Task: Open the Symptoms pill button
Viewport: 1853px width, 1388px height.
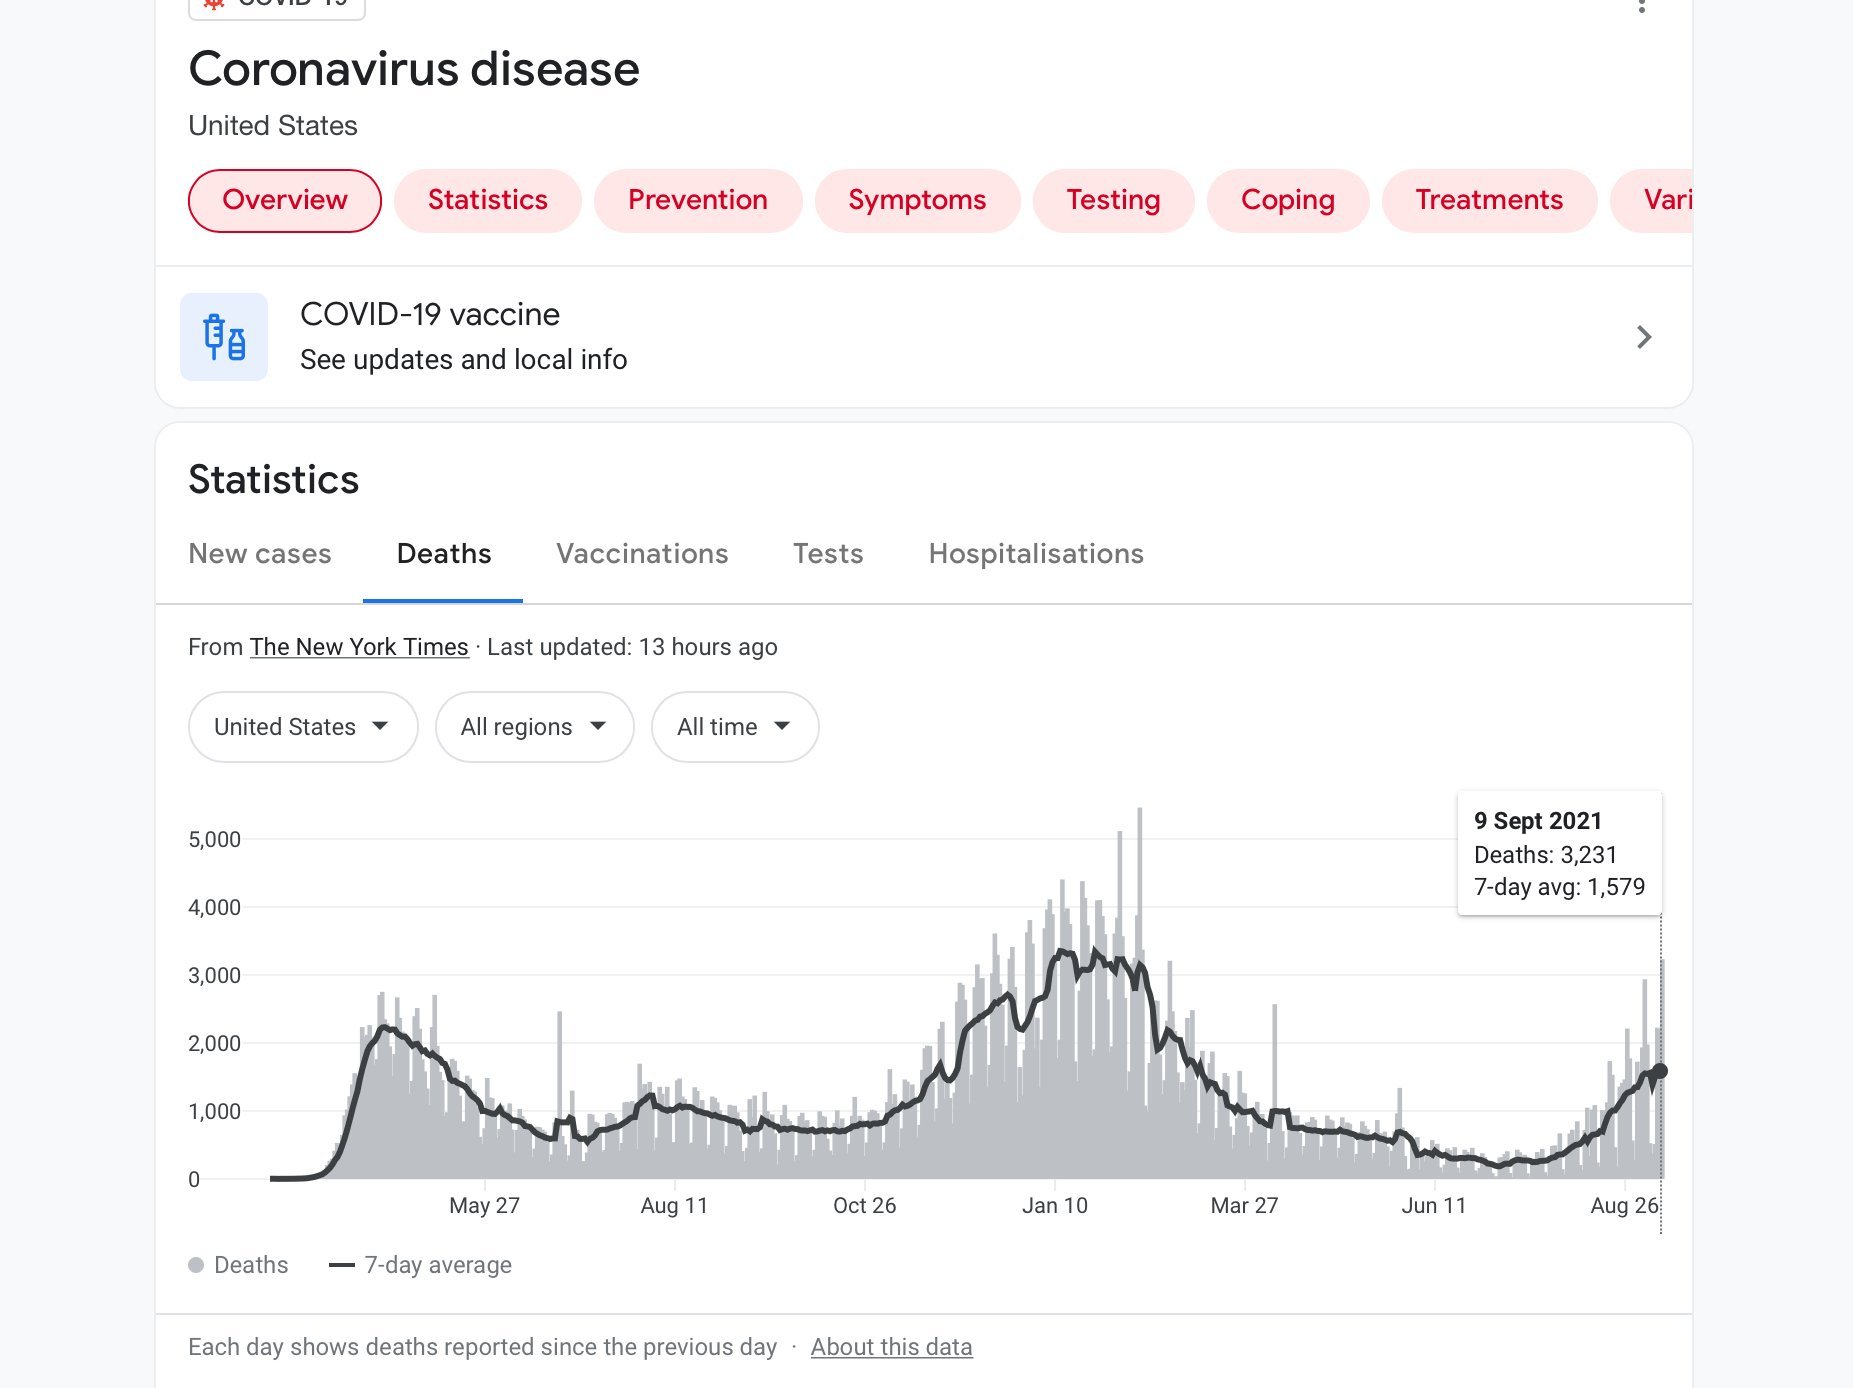Action: coord(917,200)
